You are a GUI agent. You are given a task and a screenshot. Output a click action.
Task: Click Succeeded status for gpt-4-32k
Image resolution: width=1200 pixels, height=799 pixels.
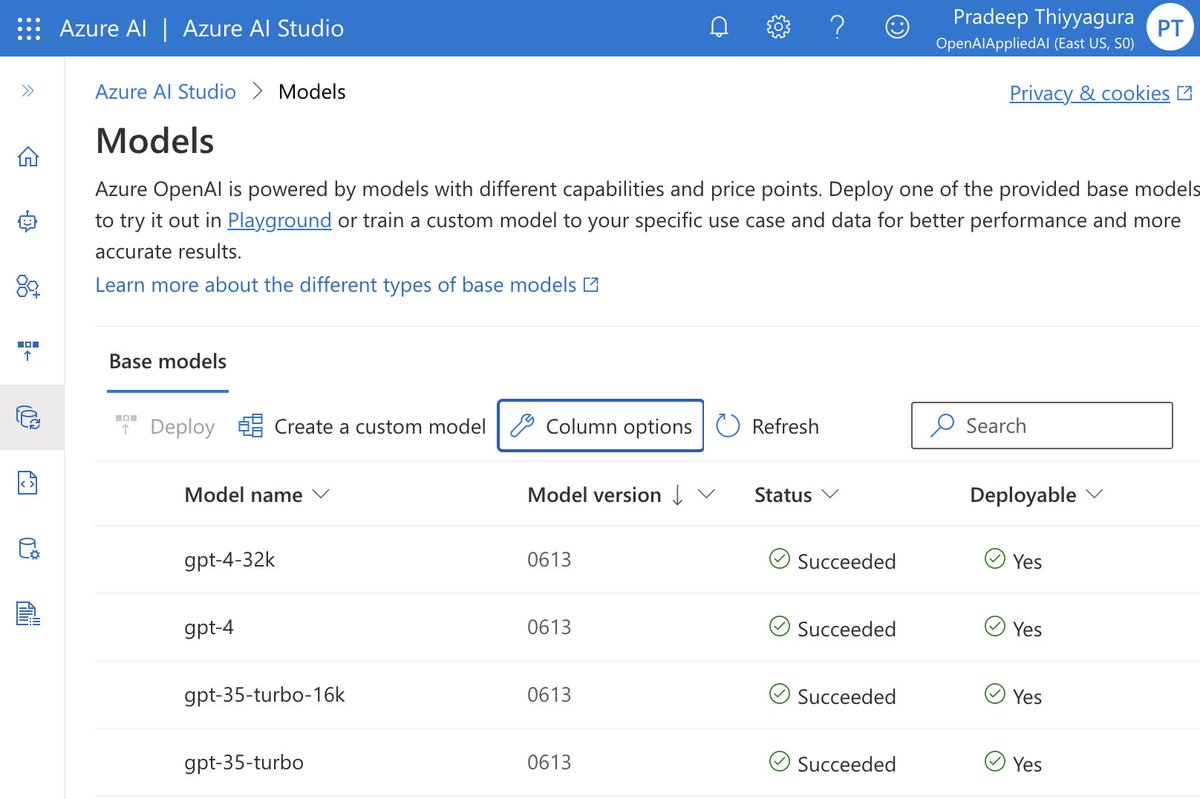[832, 561]
